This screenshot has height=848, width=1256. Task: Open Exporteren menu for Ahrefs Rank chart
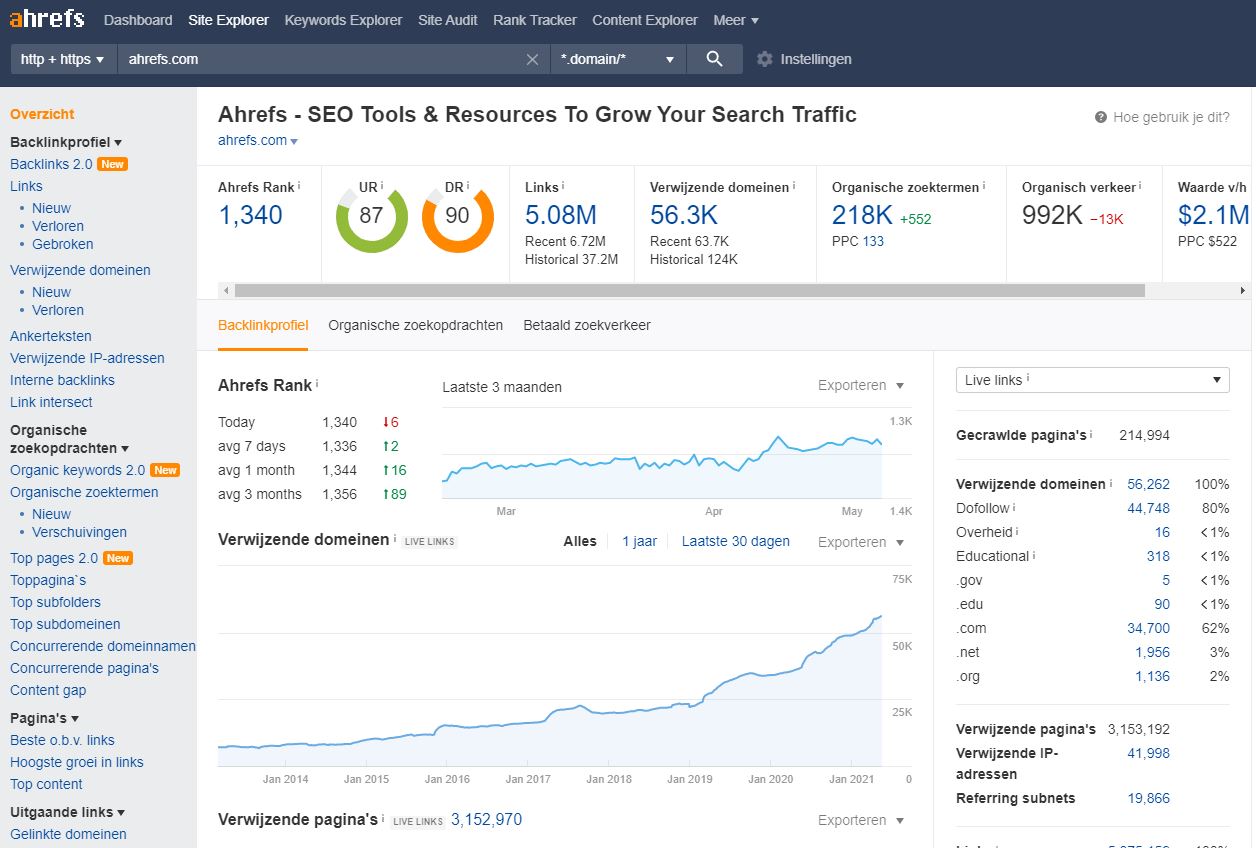click(x=861, y=385)
